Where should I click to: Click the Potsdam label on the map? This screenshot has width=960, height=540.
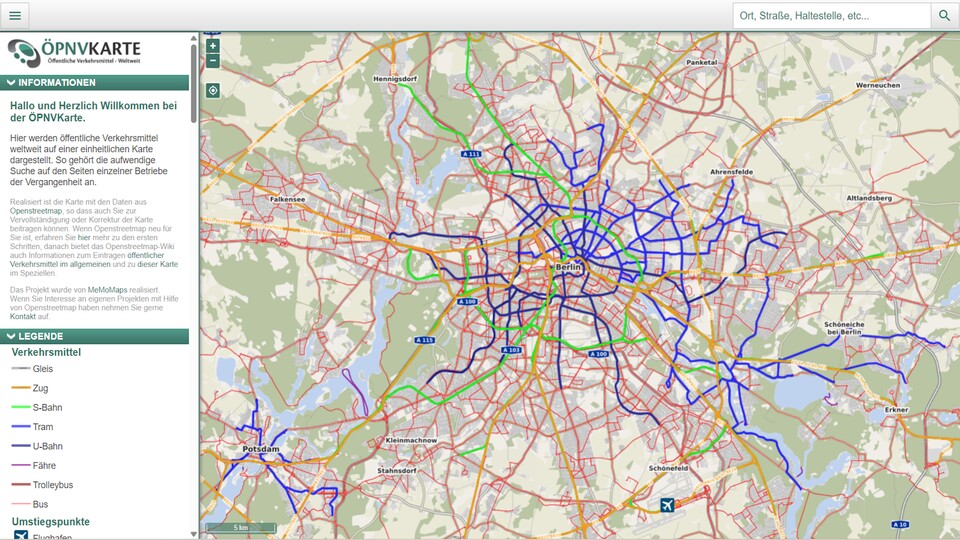[261, 449]
